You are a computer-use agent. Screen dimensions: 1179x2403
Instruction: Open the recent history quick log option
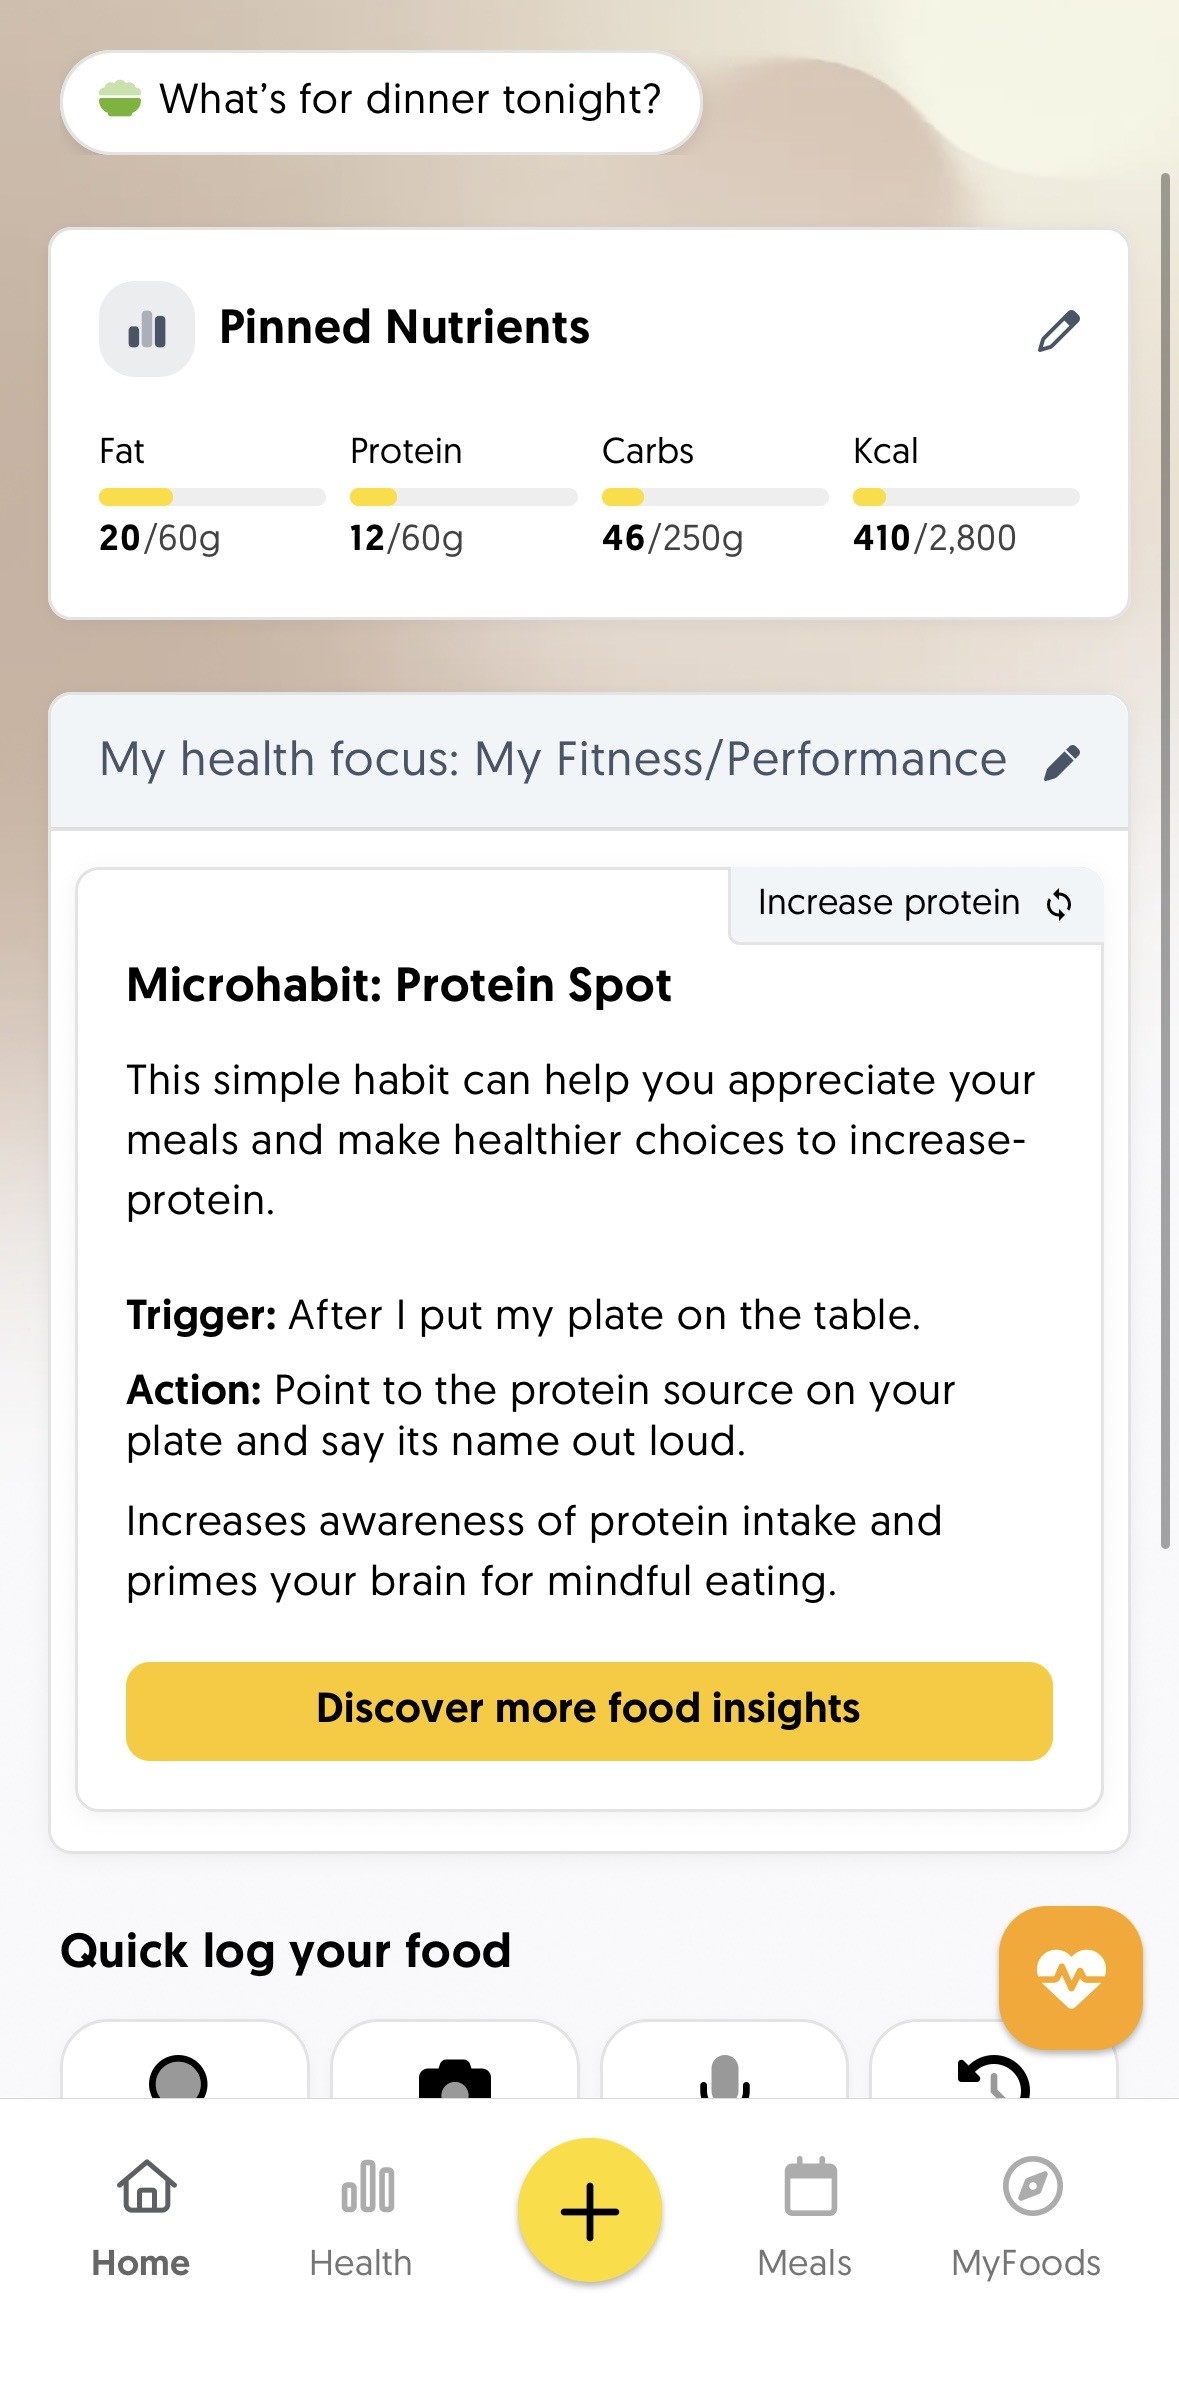[993, 2075]
